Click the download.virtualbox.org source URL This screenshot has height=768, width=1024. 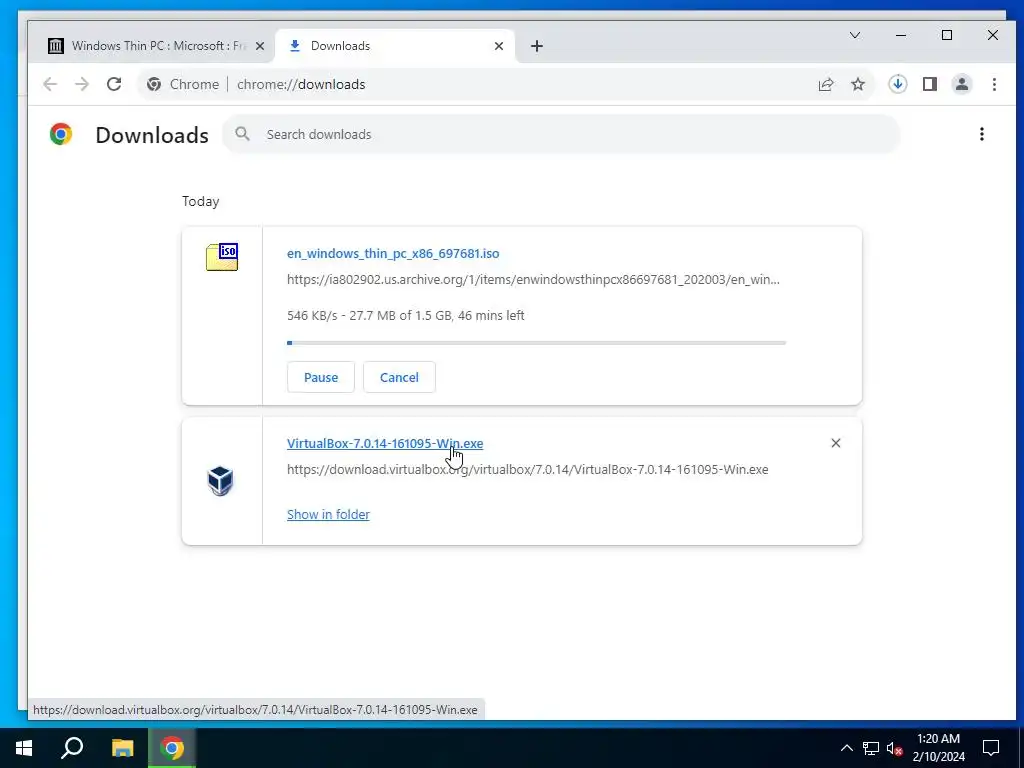tap(528, 470)
